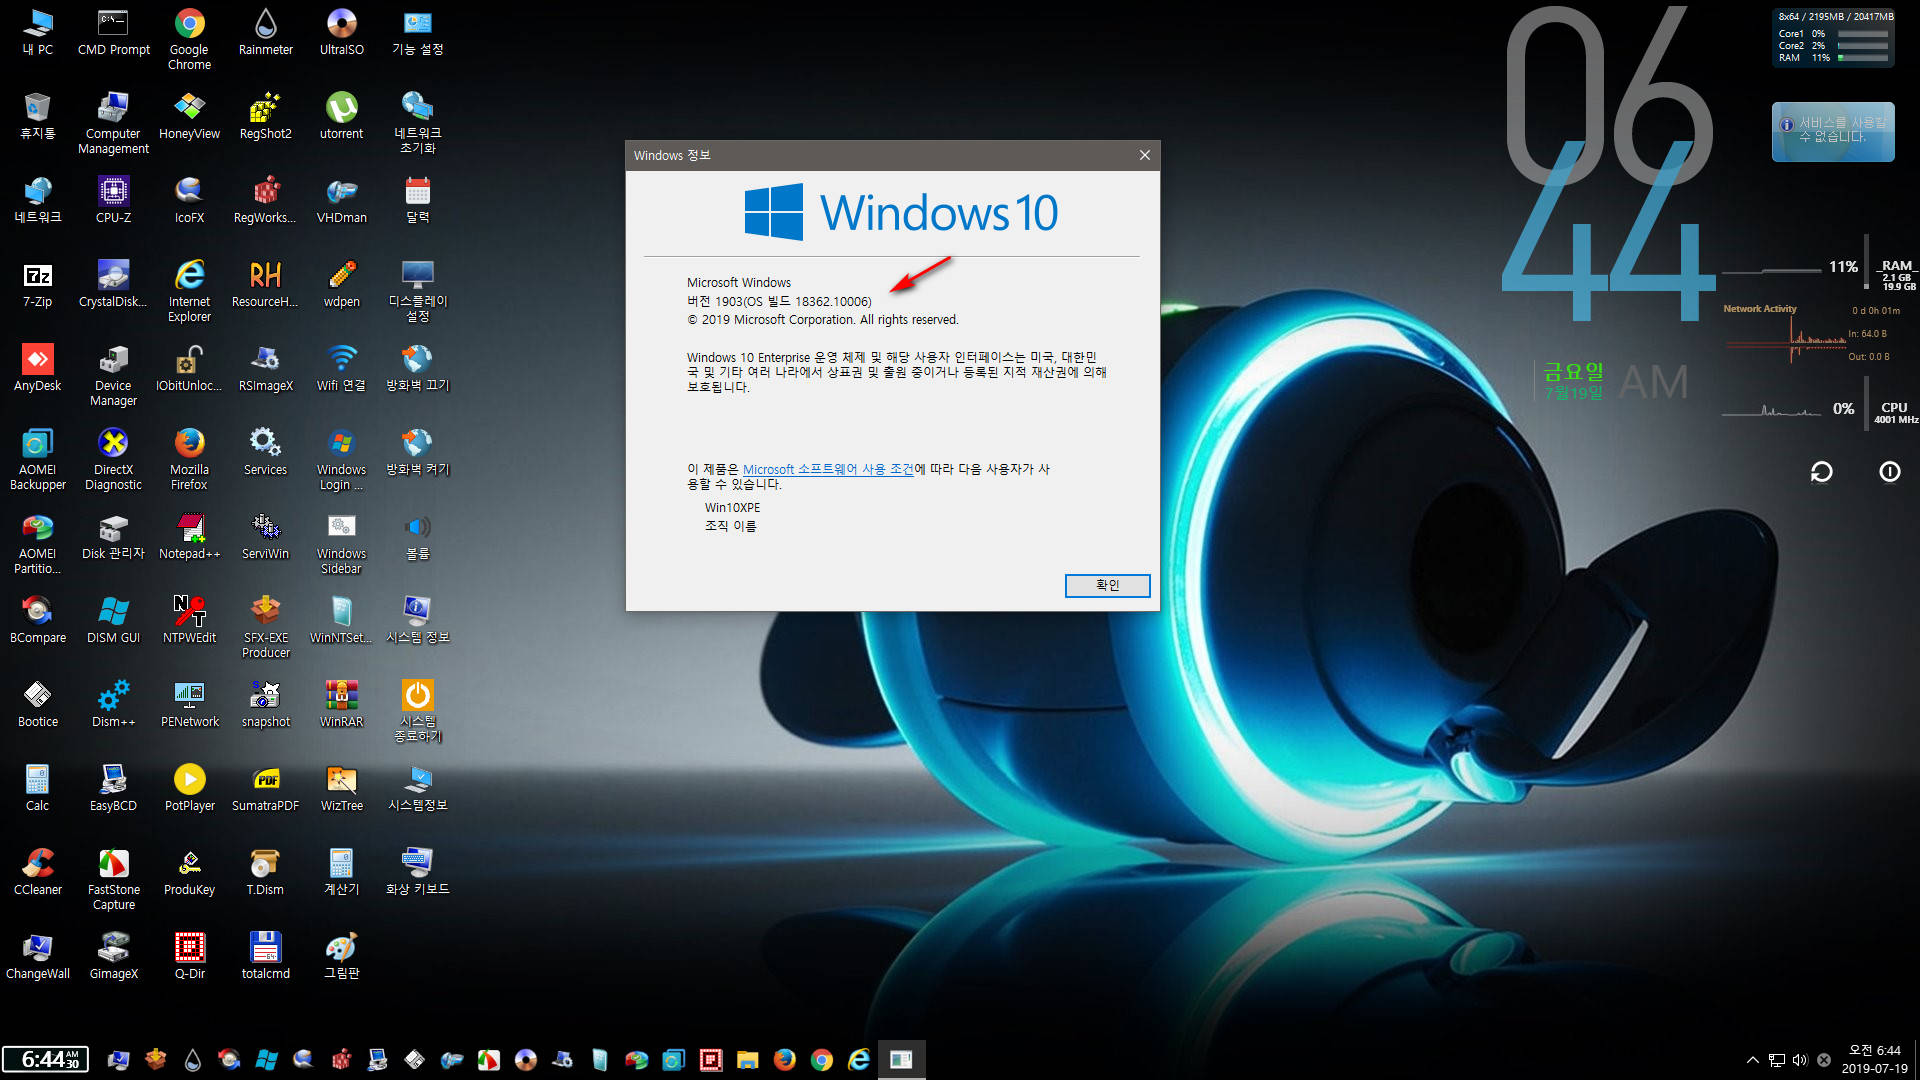This screenshot has width=1920, height=1080.
Task: Click the Rainmeter refresh icon widget
Action: point(1821,471)
